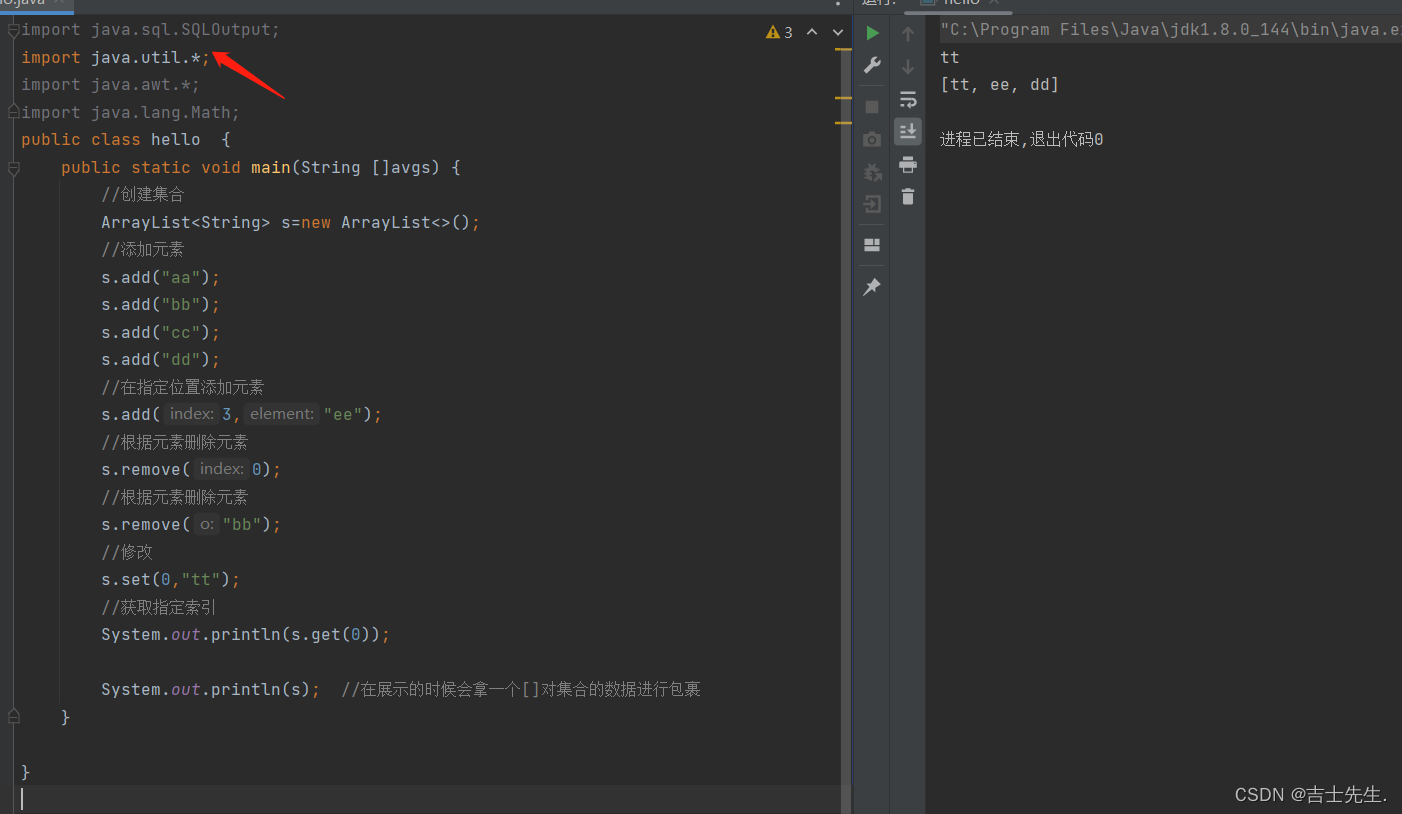Click the 'index:' hint in s.remove call
Screen dimensions: 1402x814
click(221, 469)
